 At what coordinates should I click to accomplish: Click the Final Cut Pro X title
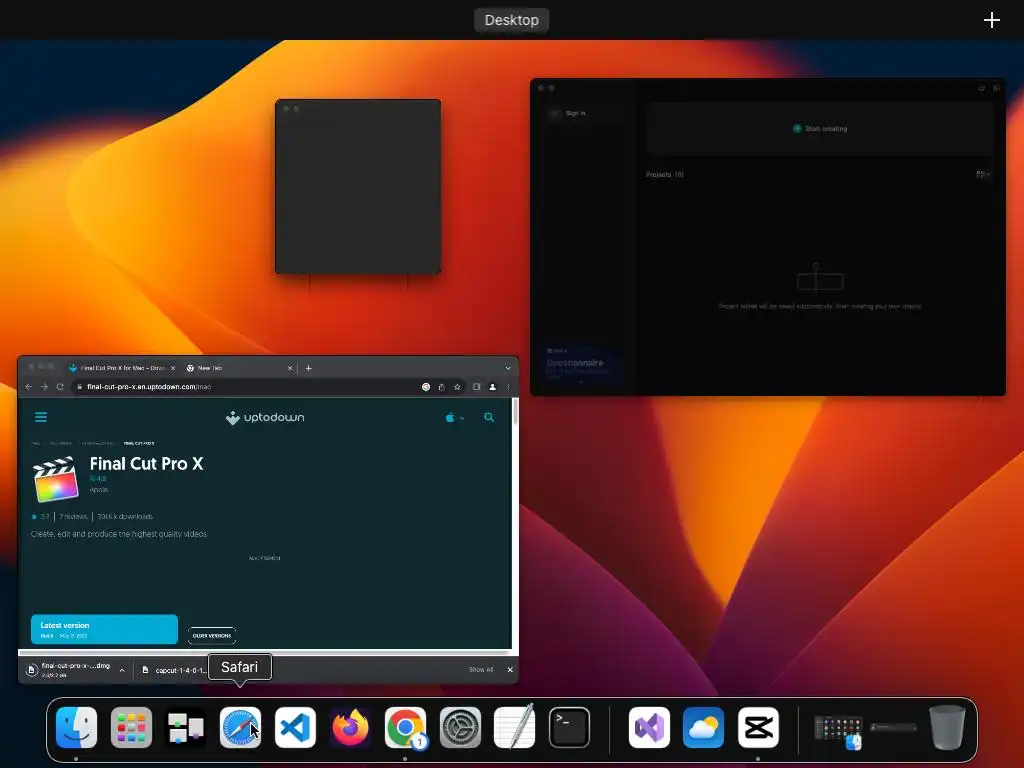pos(146,464)
